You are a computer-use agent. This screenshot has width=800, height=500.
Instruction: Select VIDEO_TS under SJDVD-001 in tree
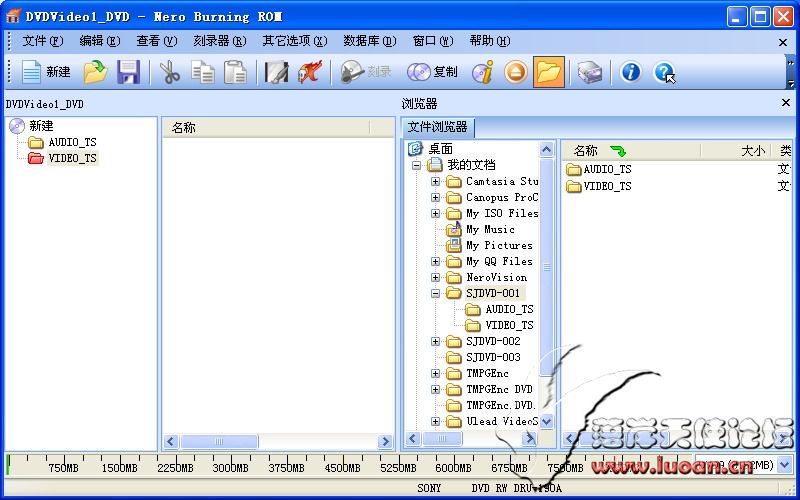(x=509, y=325)
